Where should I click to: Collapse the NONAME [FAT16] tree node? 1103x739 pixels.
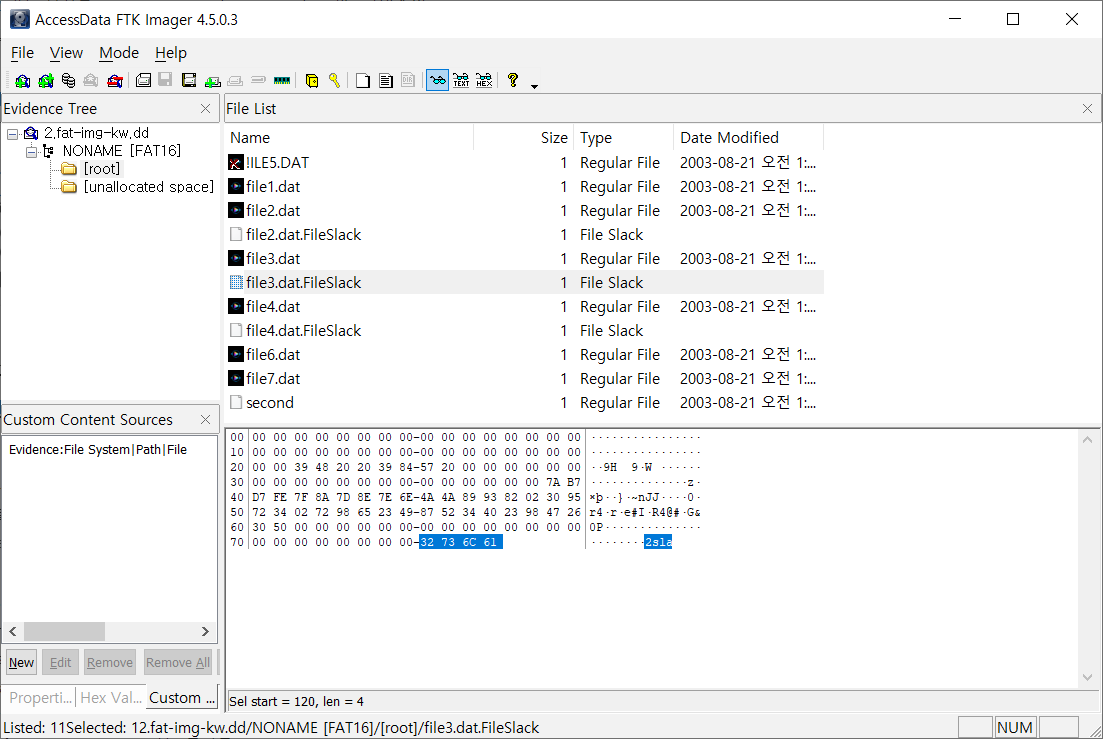(x=31, y=151)
